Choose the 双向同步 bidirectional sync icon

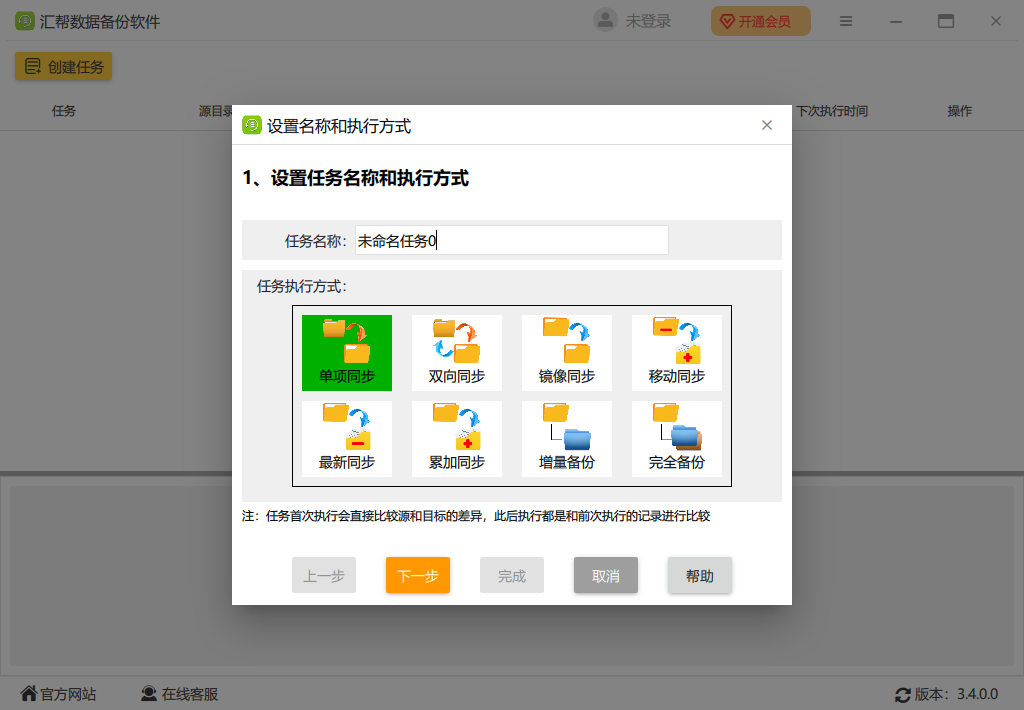[456, 351]
